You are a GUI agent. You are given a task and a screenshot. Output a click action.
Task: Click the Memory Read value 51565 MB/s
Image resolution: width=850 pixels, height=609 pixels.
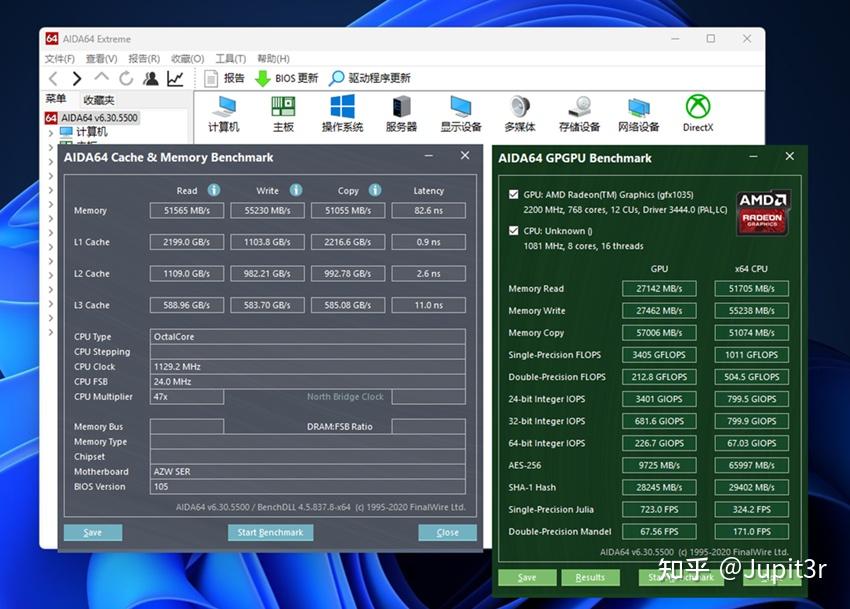click(x=186, y=210)
